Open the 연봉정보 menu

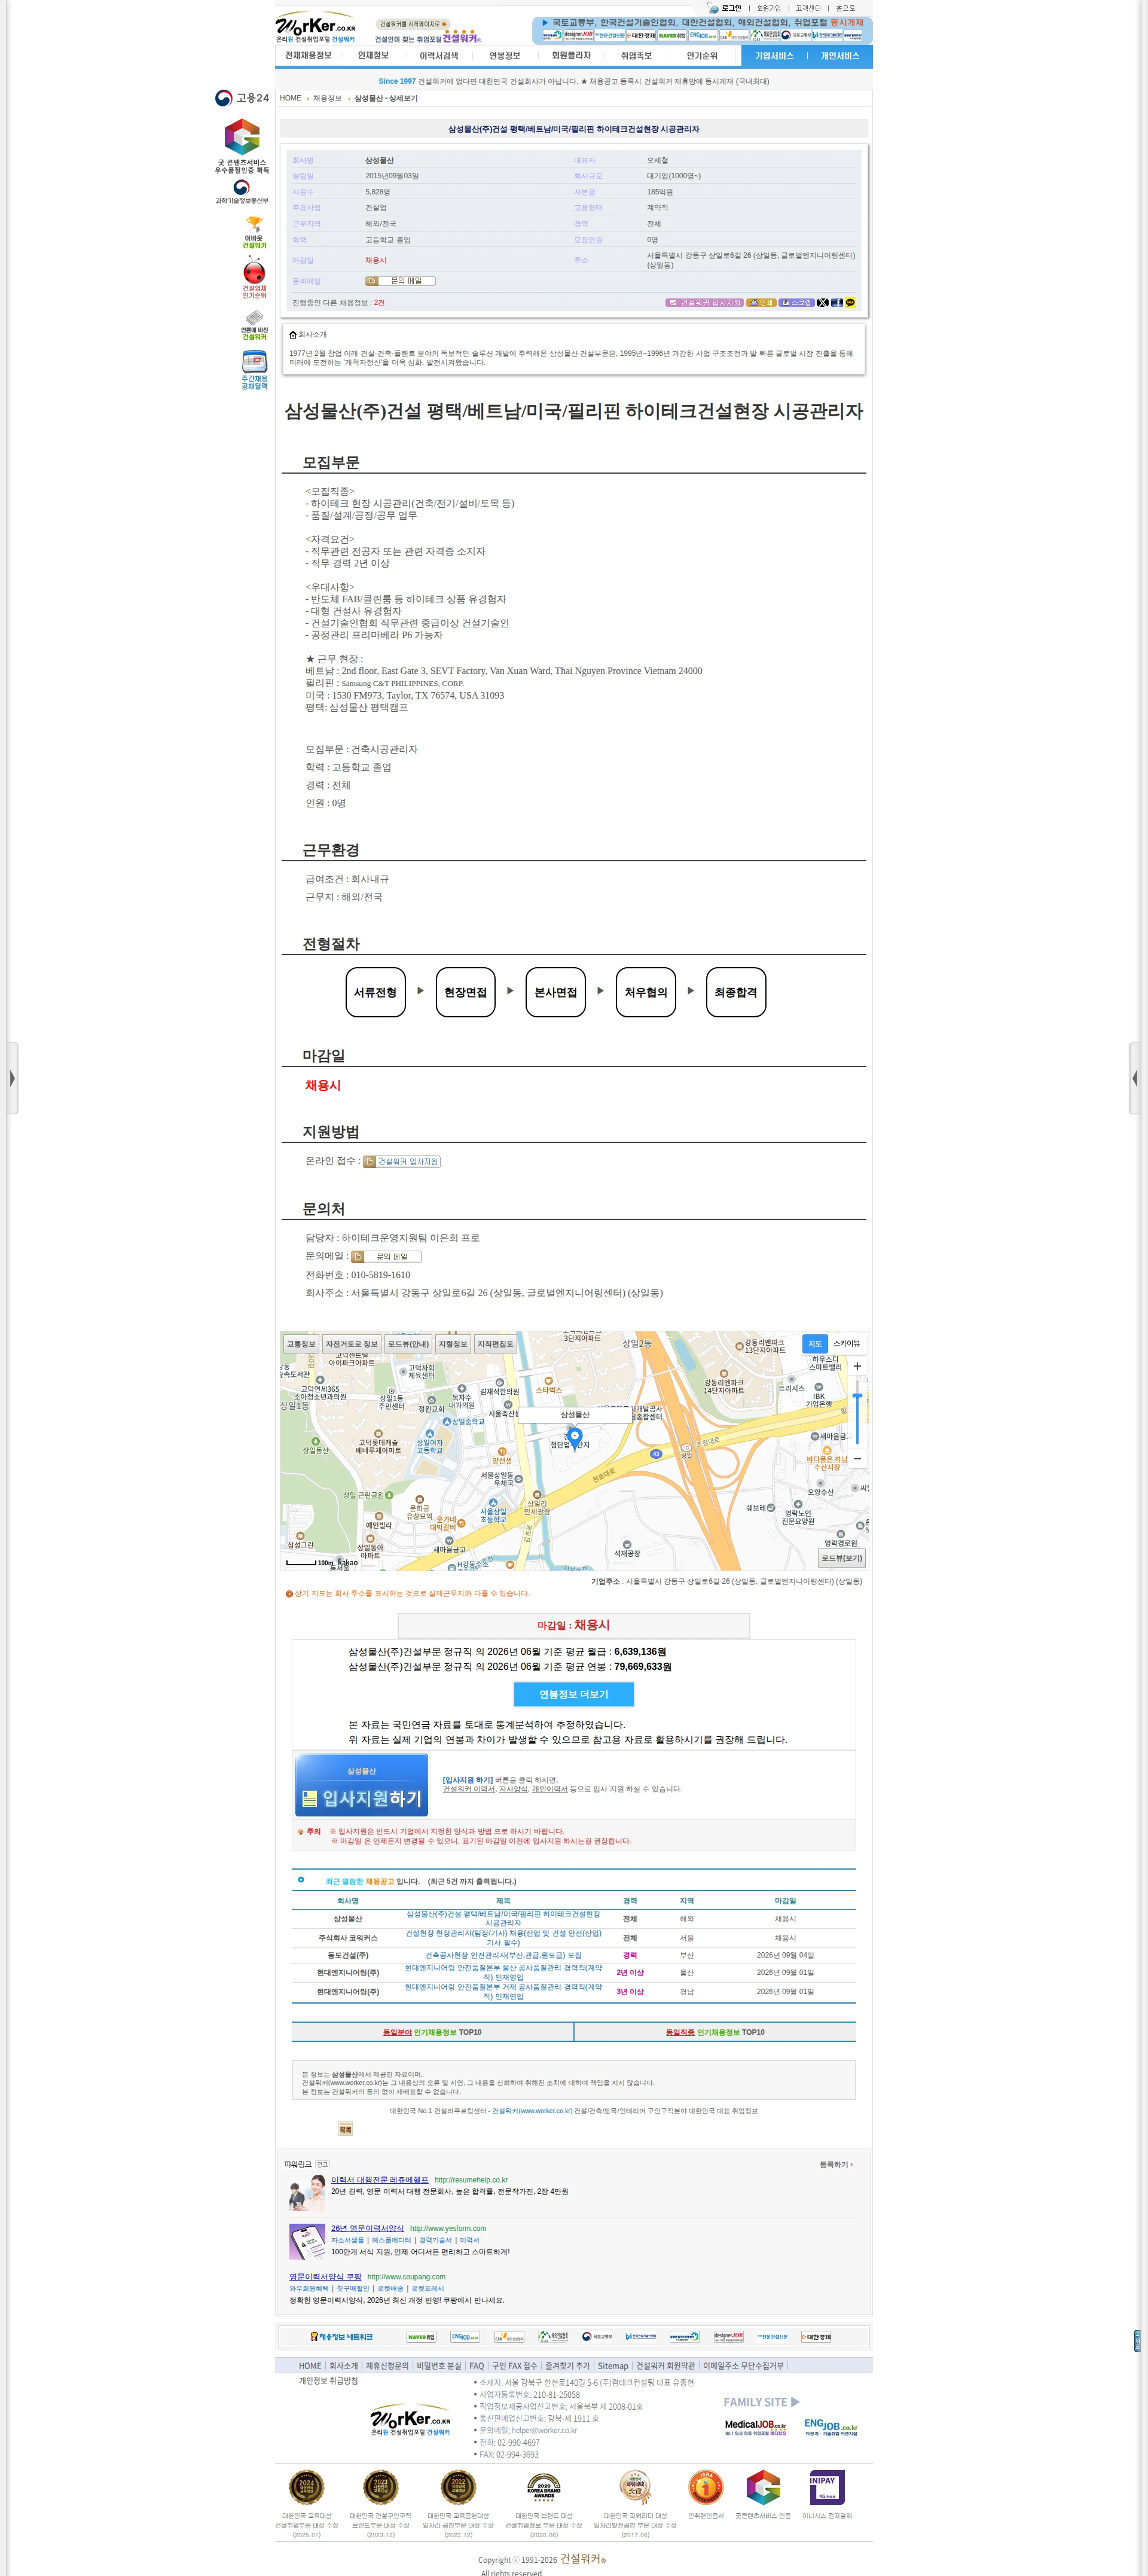504,56
